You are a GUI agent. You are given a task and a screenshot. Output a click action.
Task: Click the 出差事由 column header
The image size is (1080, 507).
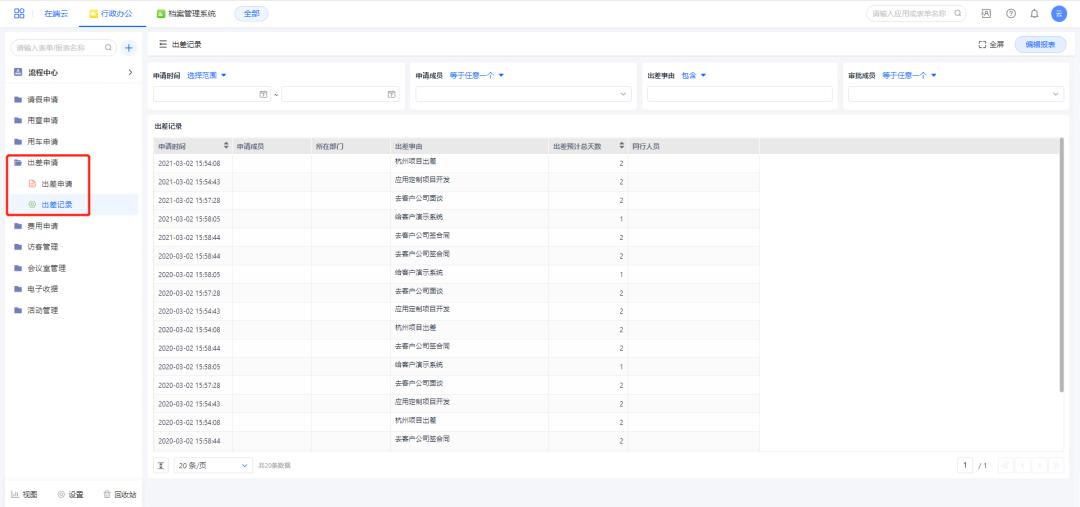(469, 146)
